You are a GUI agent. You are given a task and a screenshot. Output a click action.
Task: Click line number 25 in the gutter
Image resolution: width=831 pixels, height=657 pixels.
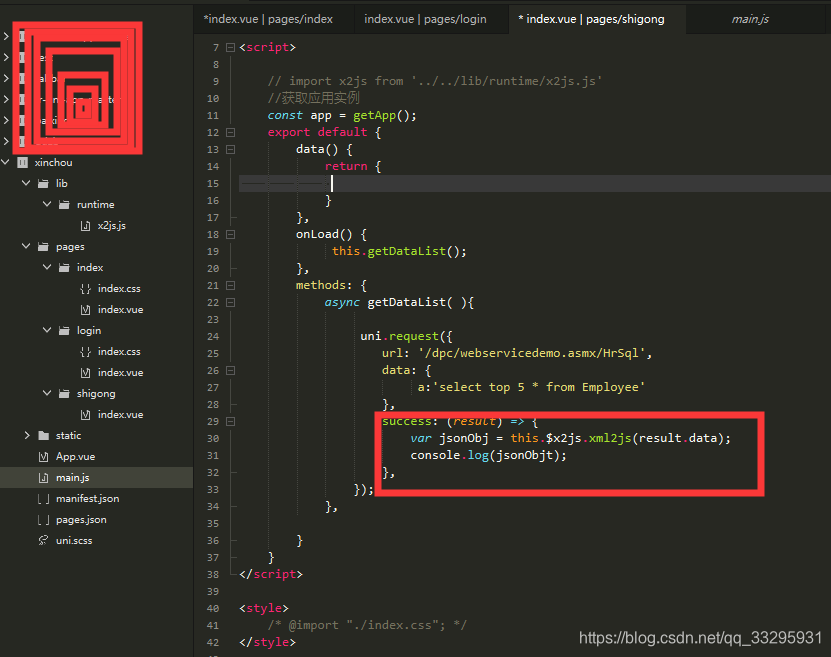[212, 352]
